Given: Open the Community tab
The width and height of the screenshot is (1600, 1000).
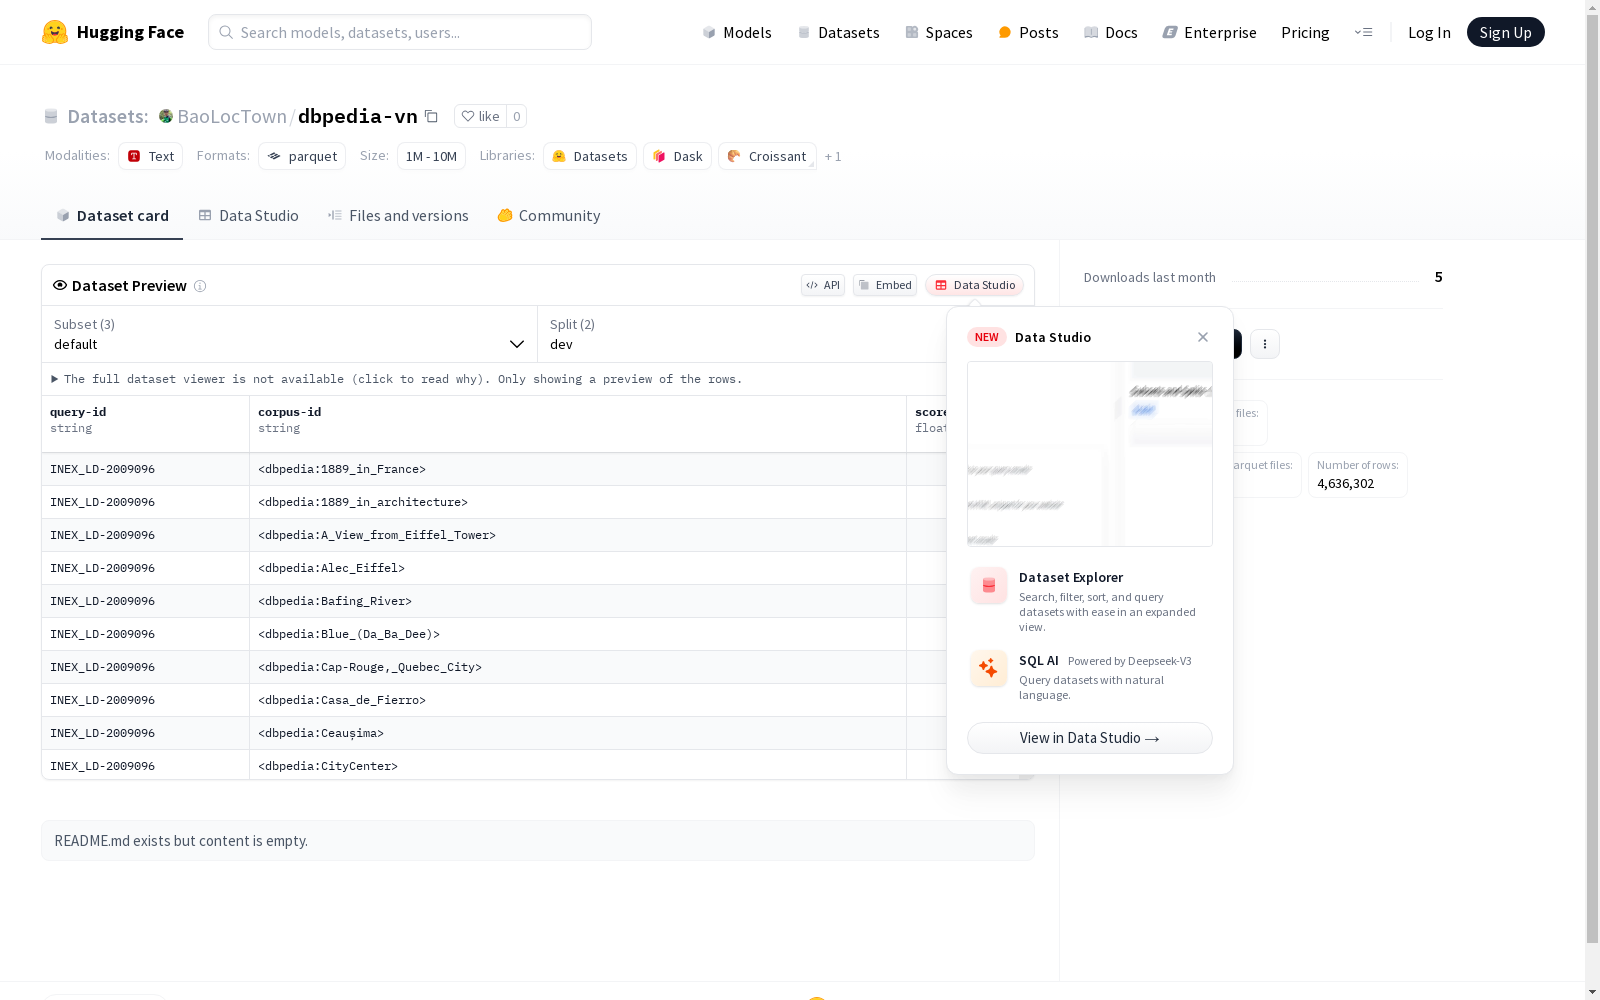Looking at the screenshot, I should pos(549,216).
